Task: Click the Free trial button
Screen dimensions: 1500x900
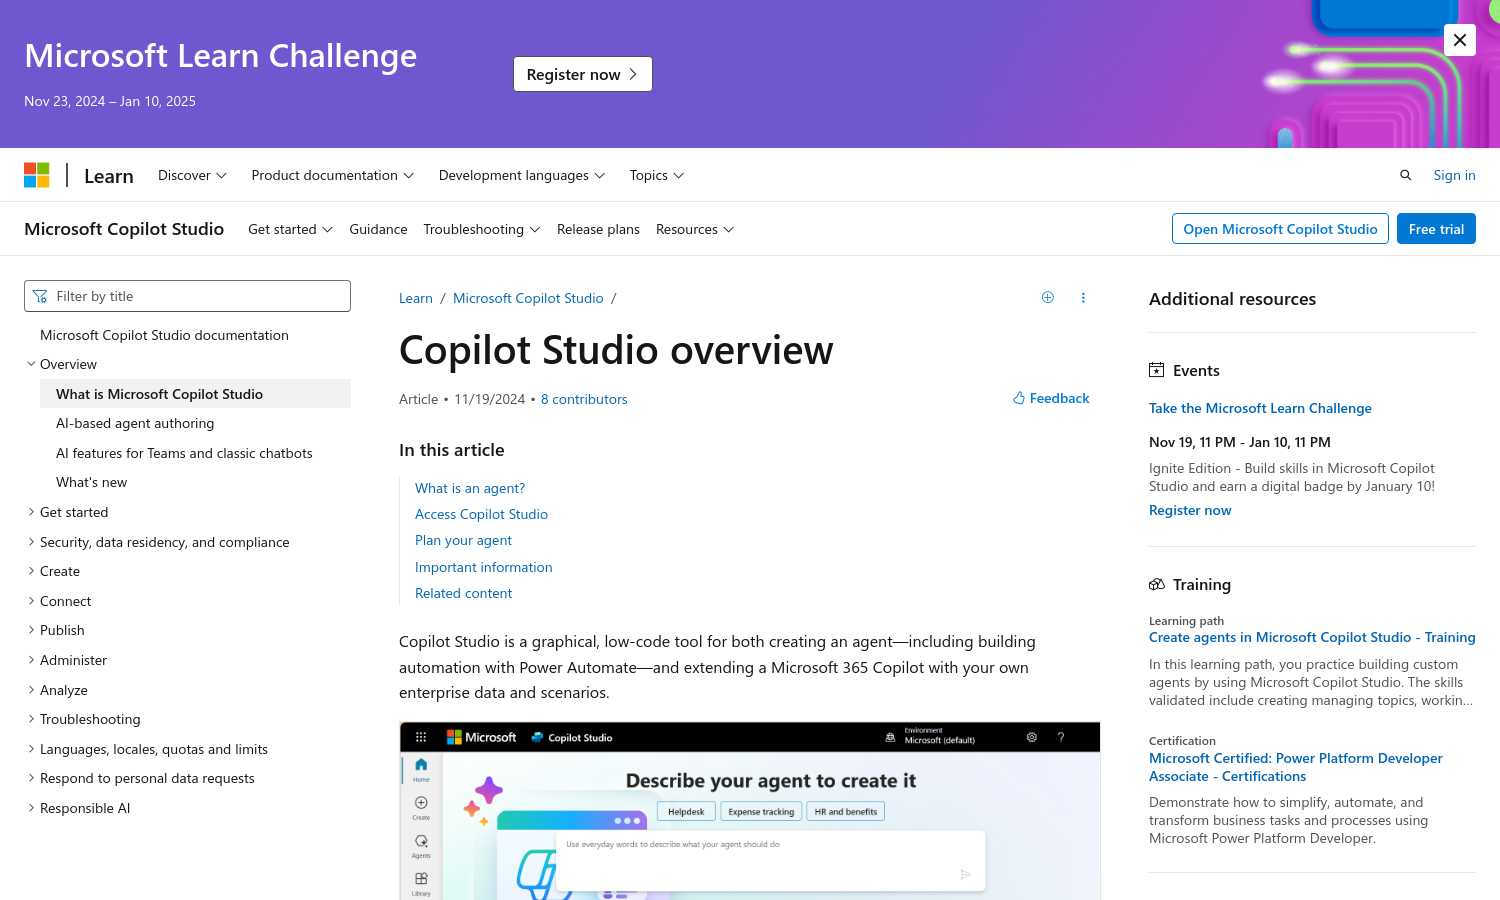Action: pyautogui.click(x=1435, y=229)
